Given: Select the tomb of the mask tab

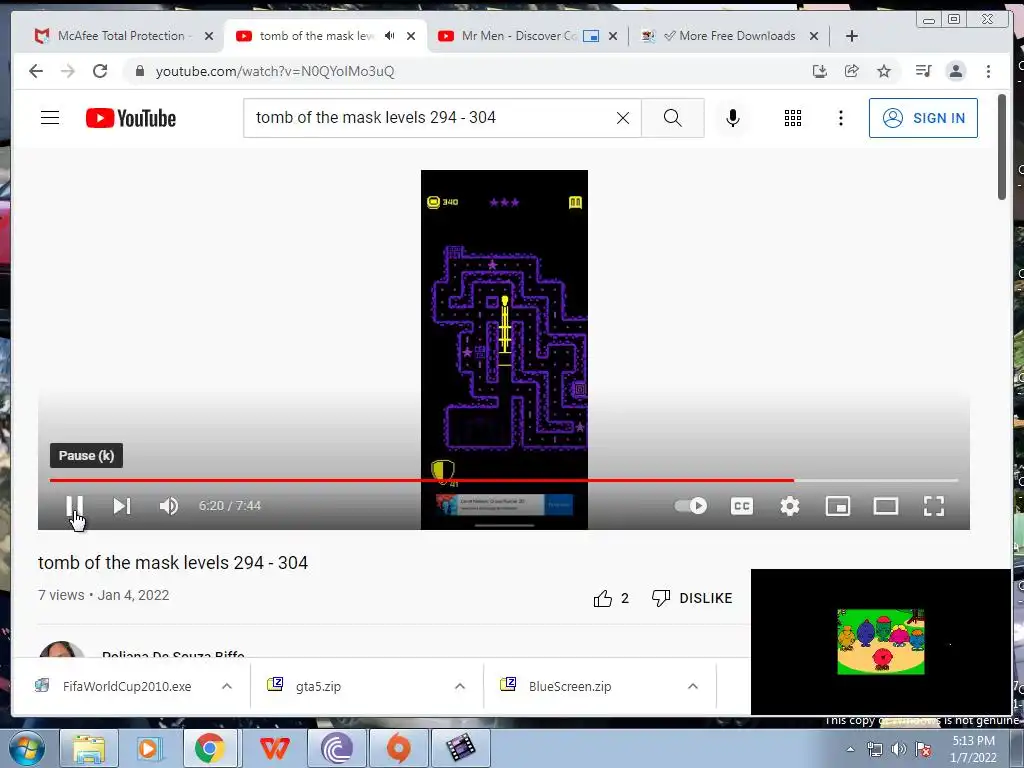Looking at the screenshot, I should pyautogui.click(x=316, y=36).
